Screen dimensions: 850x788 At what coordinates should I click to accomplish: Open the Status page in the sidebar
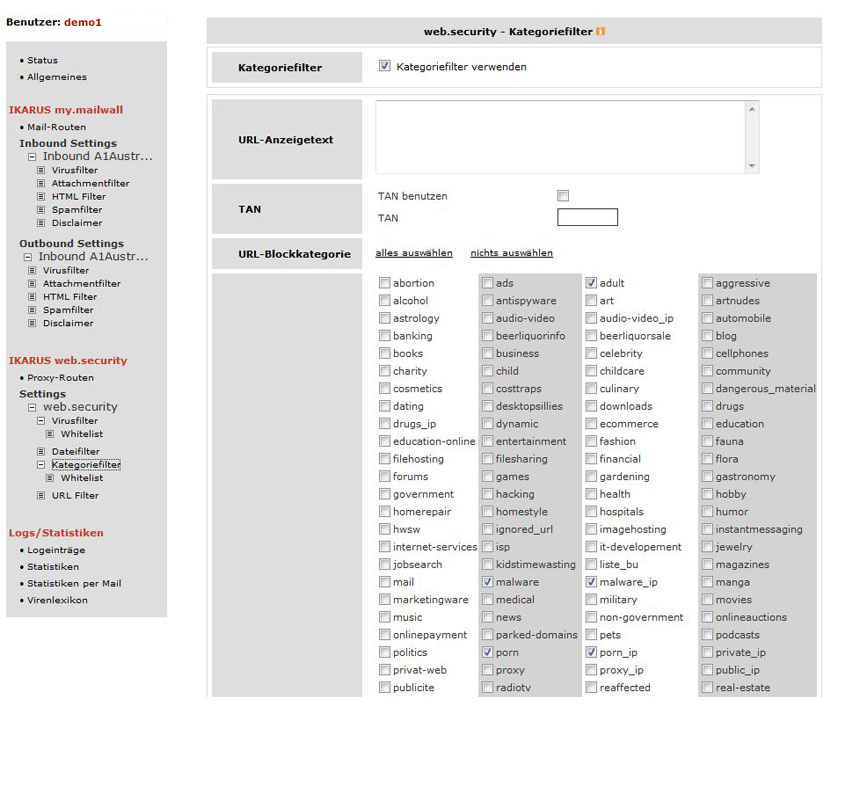click(x=42, y=61)
